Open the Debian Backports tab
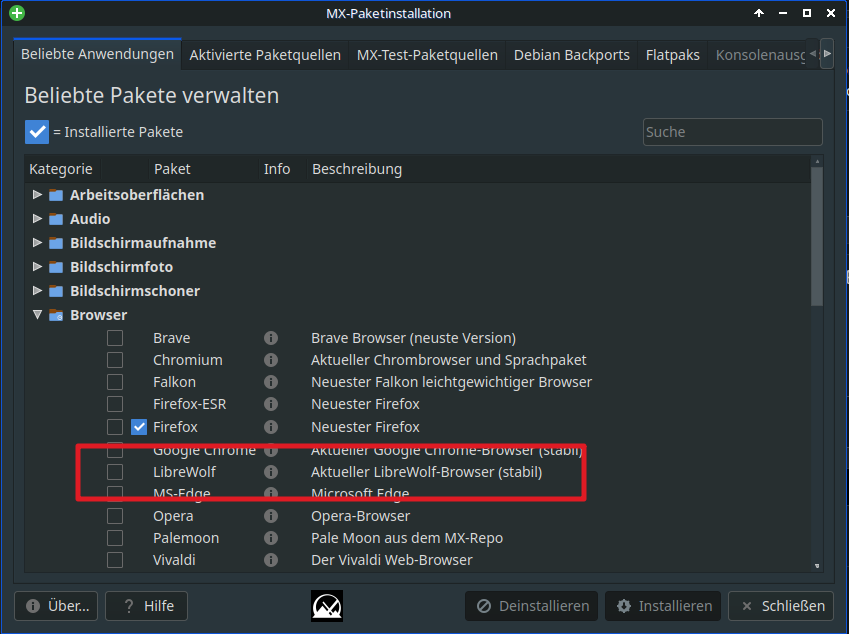Viewport: 849px width, 634px height. coord(572,55)
